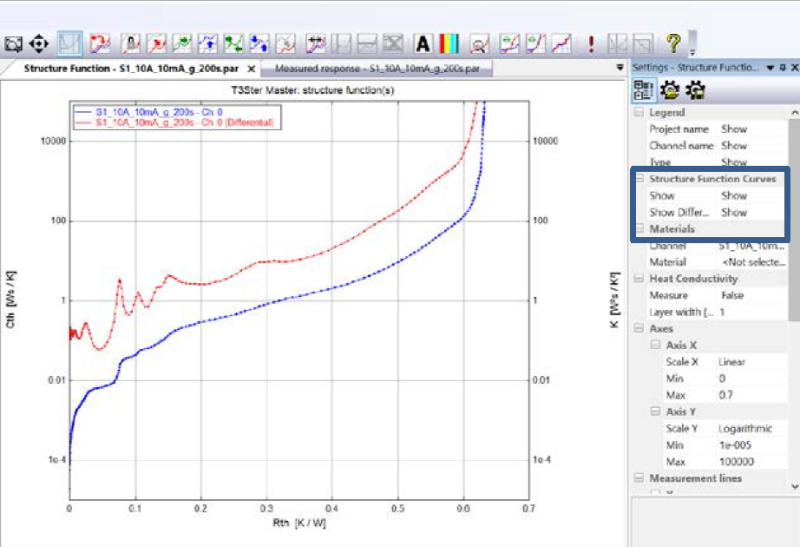Click the zoom-to-frame icon at toolbar start
This screenshot has width=800, height=547.
pyautogui.click(x=13, y=44)
